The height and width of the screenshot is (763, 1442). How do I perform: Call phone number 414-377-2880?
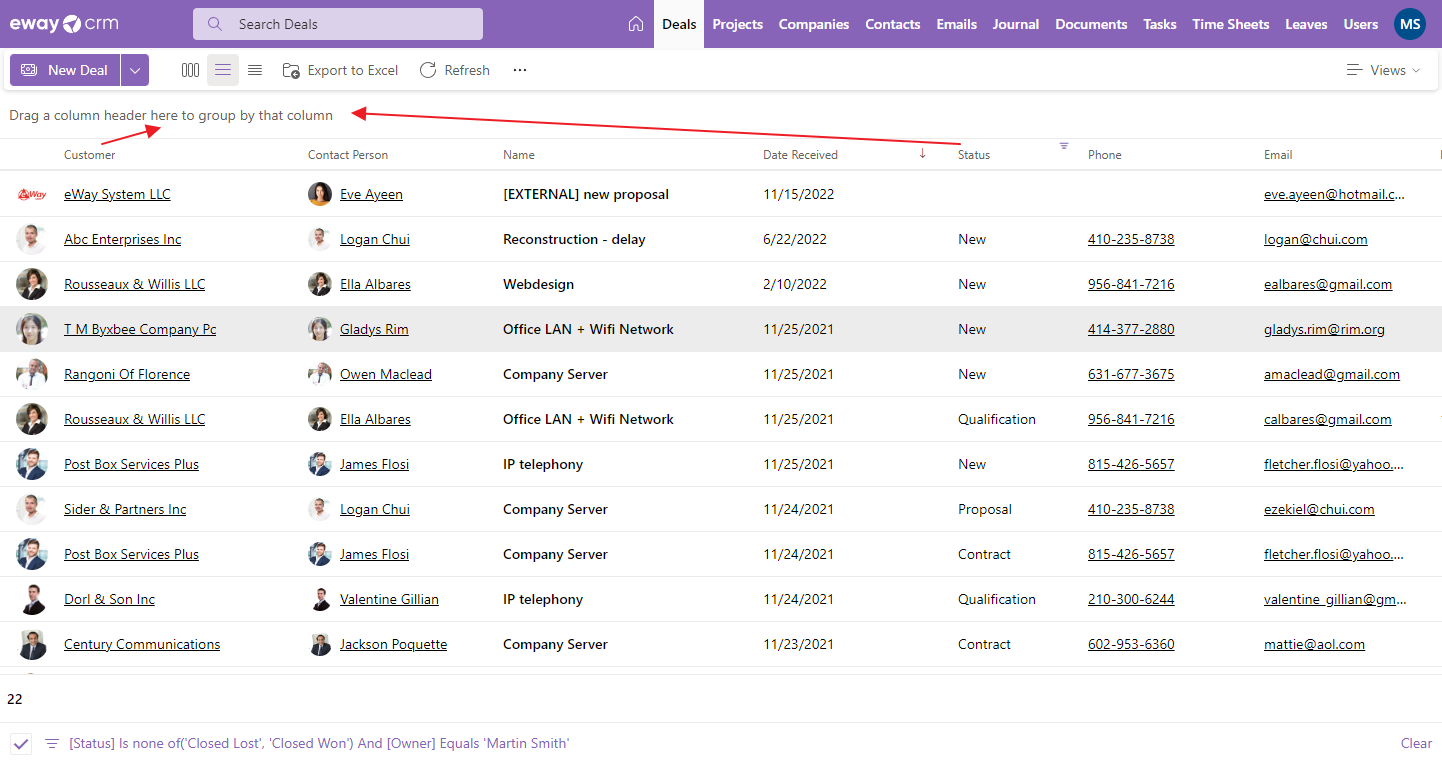click(x=1131, y=329)
